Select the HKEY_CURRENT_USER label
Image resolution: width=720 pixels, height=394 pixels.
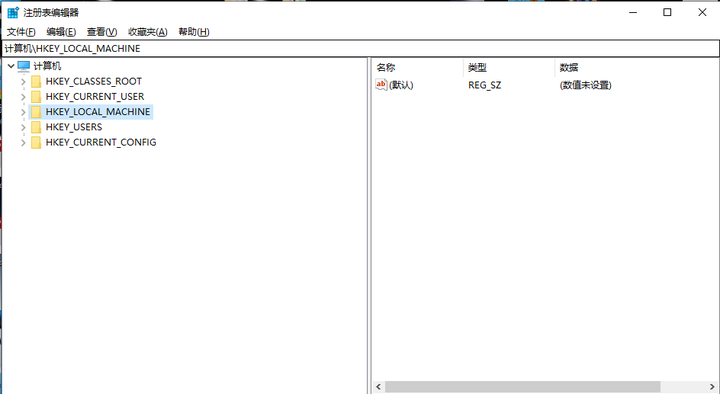coord(95,96)
